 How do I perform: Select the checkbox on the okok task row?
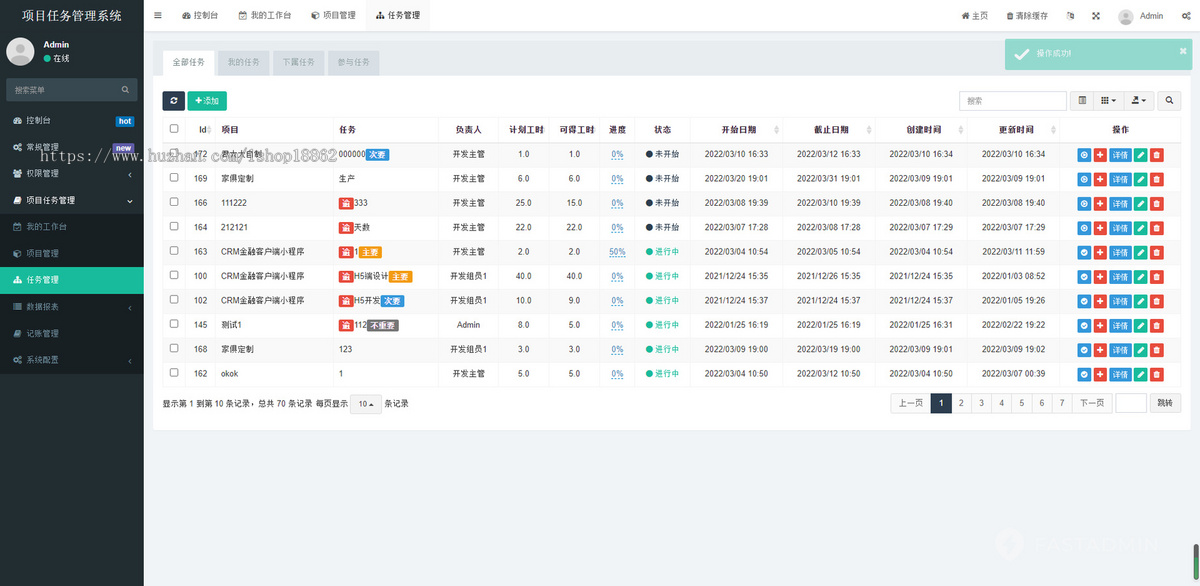click(x=173, y=373)
